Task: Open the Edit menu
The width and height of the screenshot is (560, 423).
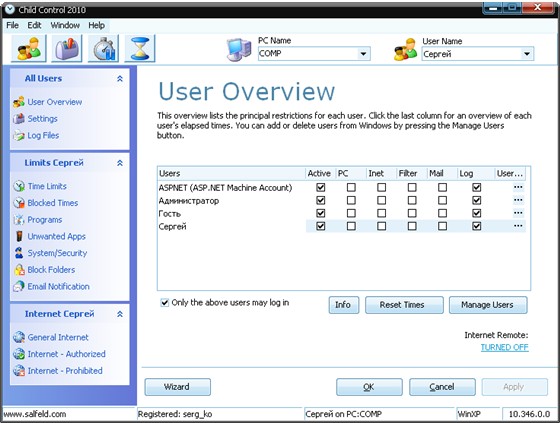Action: click(34, 25)
